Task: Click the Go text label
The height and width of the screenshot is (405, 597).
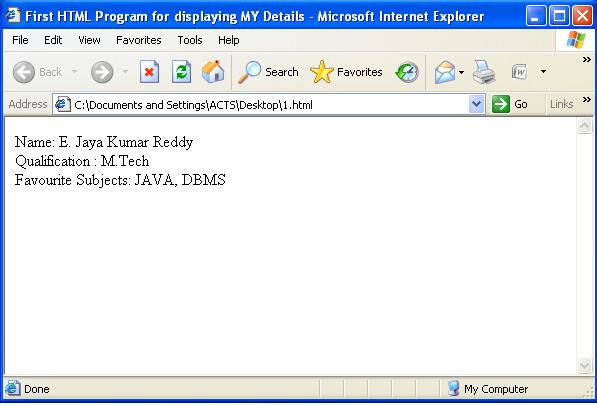Action: pyautogui.click(x=521, y=104)
